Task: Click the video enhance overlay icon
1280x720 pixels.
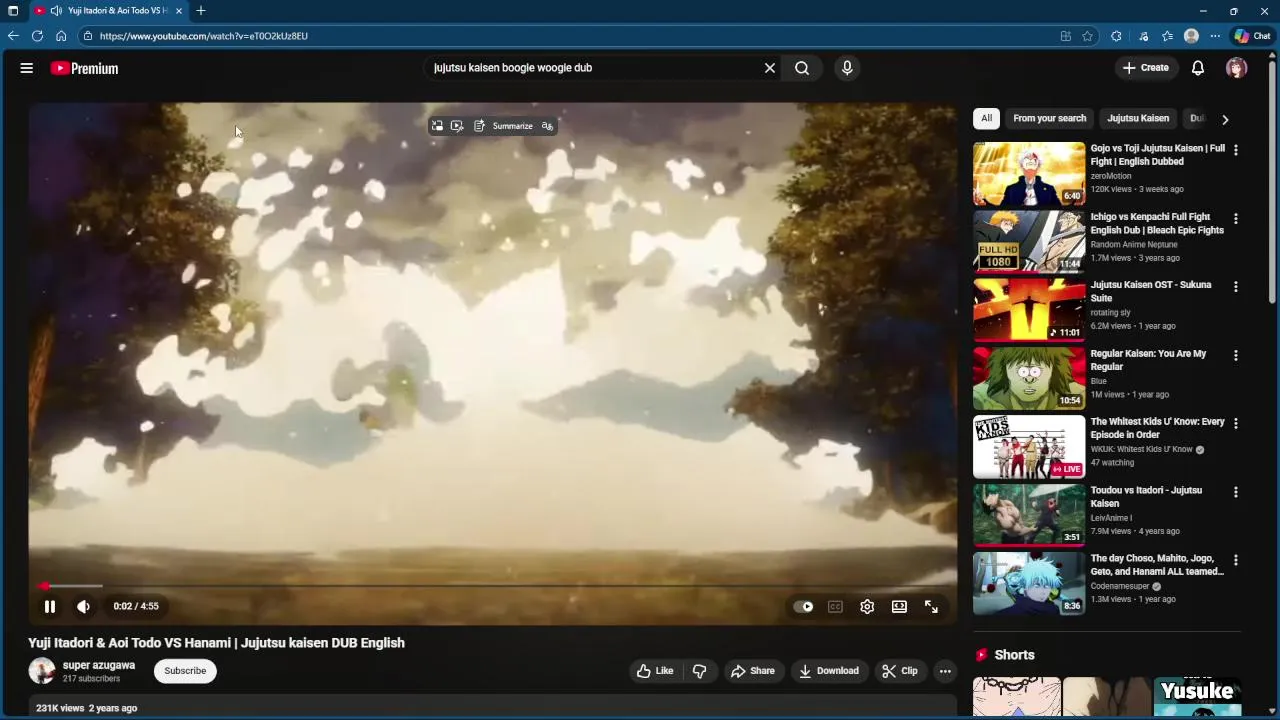Action: (x=457, y=126)
